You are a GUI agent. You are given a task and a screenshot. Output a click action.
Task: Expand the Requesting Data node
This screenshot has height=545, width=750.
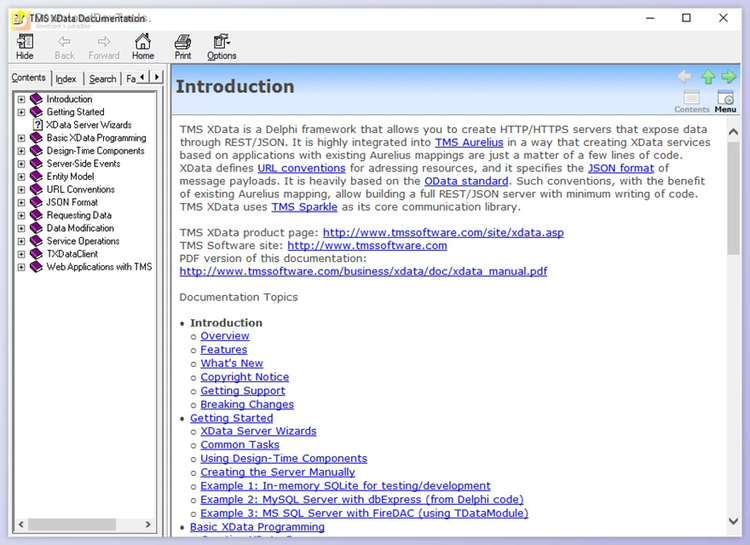coord(21,216)
